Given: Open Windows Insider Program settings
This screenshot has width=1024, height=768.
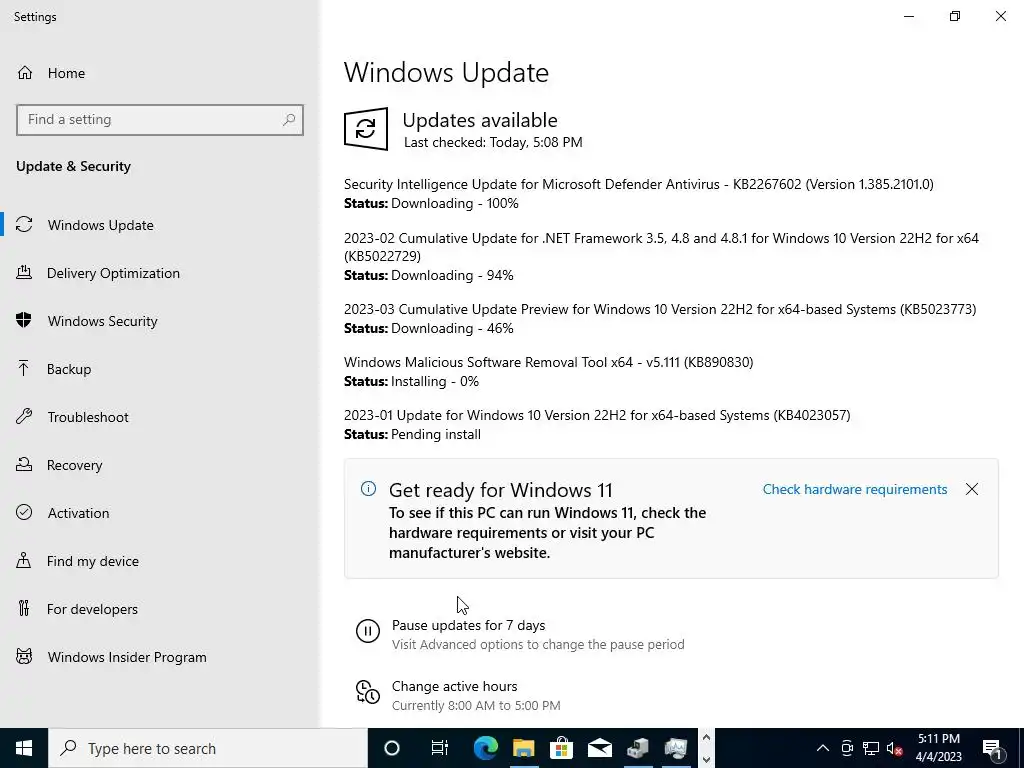Looking at the screenshot, I should pyautogui.click(x=127, y=657).
